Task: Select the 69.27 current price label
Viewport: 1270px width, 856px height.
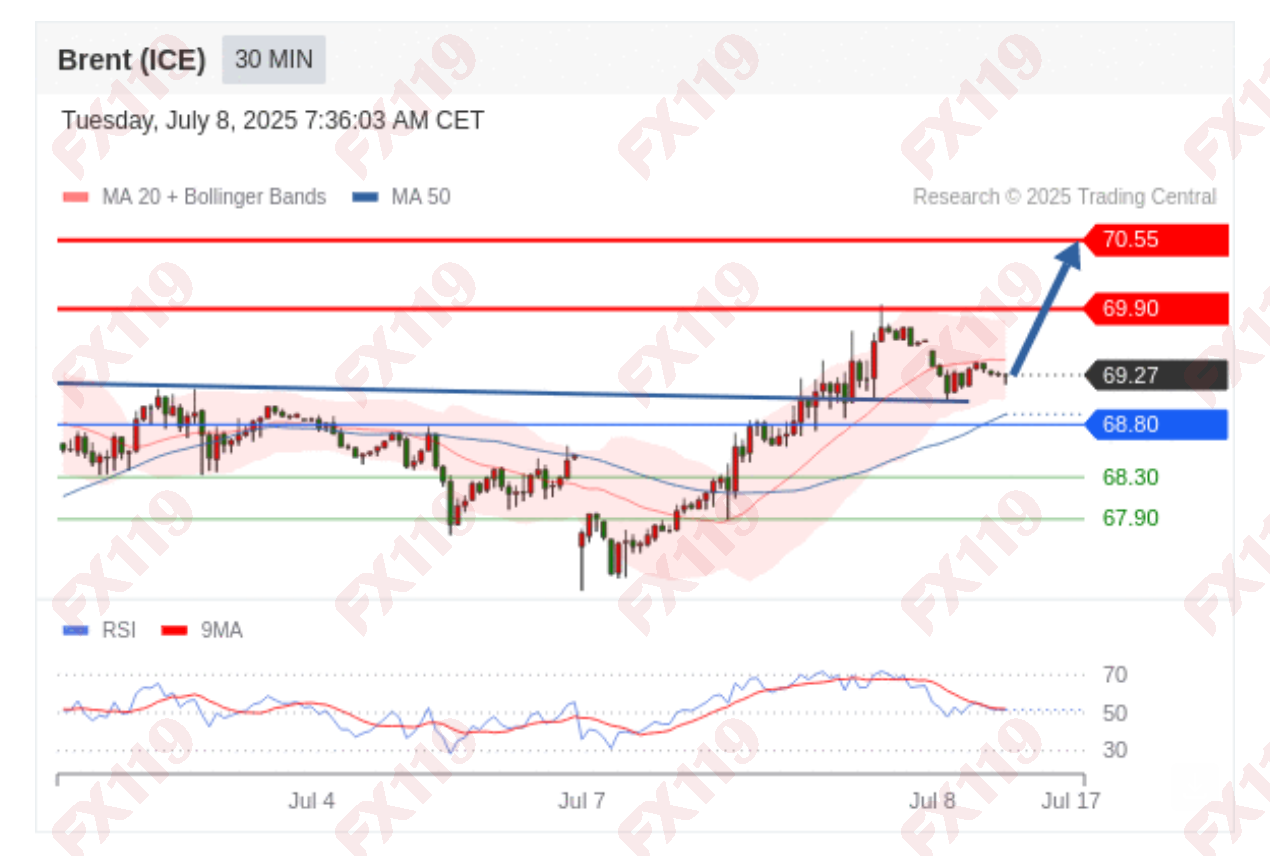Action: 1156,375
